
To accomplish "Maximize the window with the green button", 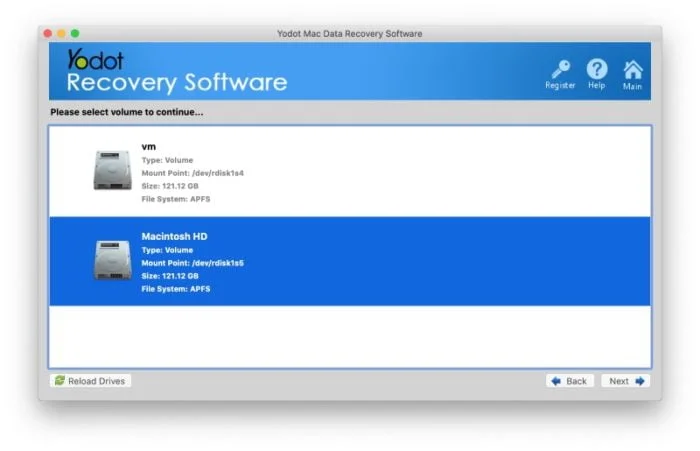I will pyautogui.click(x=75, y=33).
